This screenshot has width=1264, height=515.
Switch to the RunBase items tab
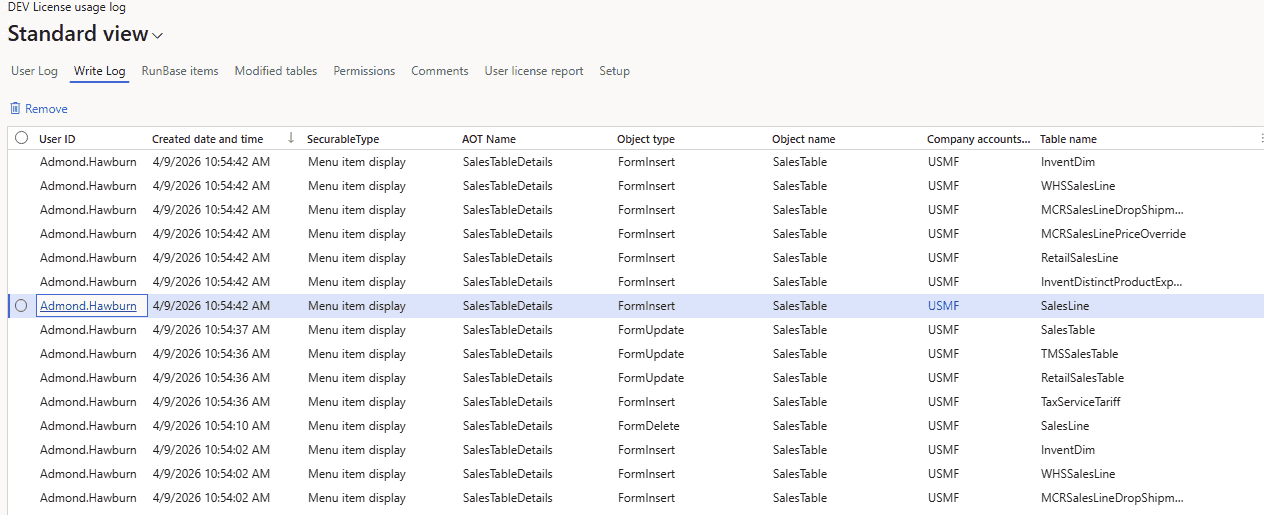pyautogui.click(x=180, y=71)
